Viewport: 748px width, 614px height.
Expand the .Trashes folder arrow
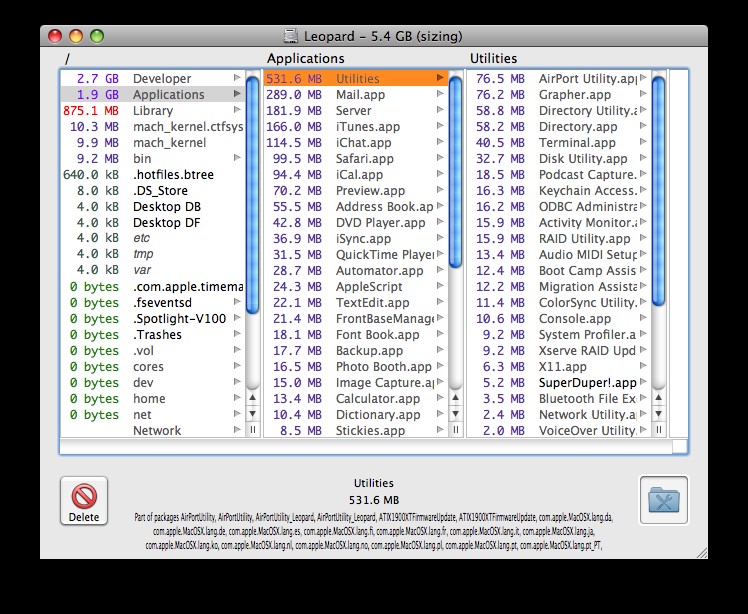coord(237,333)
